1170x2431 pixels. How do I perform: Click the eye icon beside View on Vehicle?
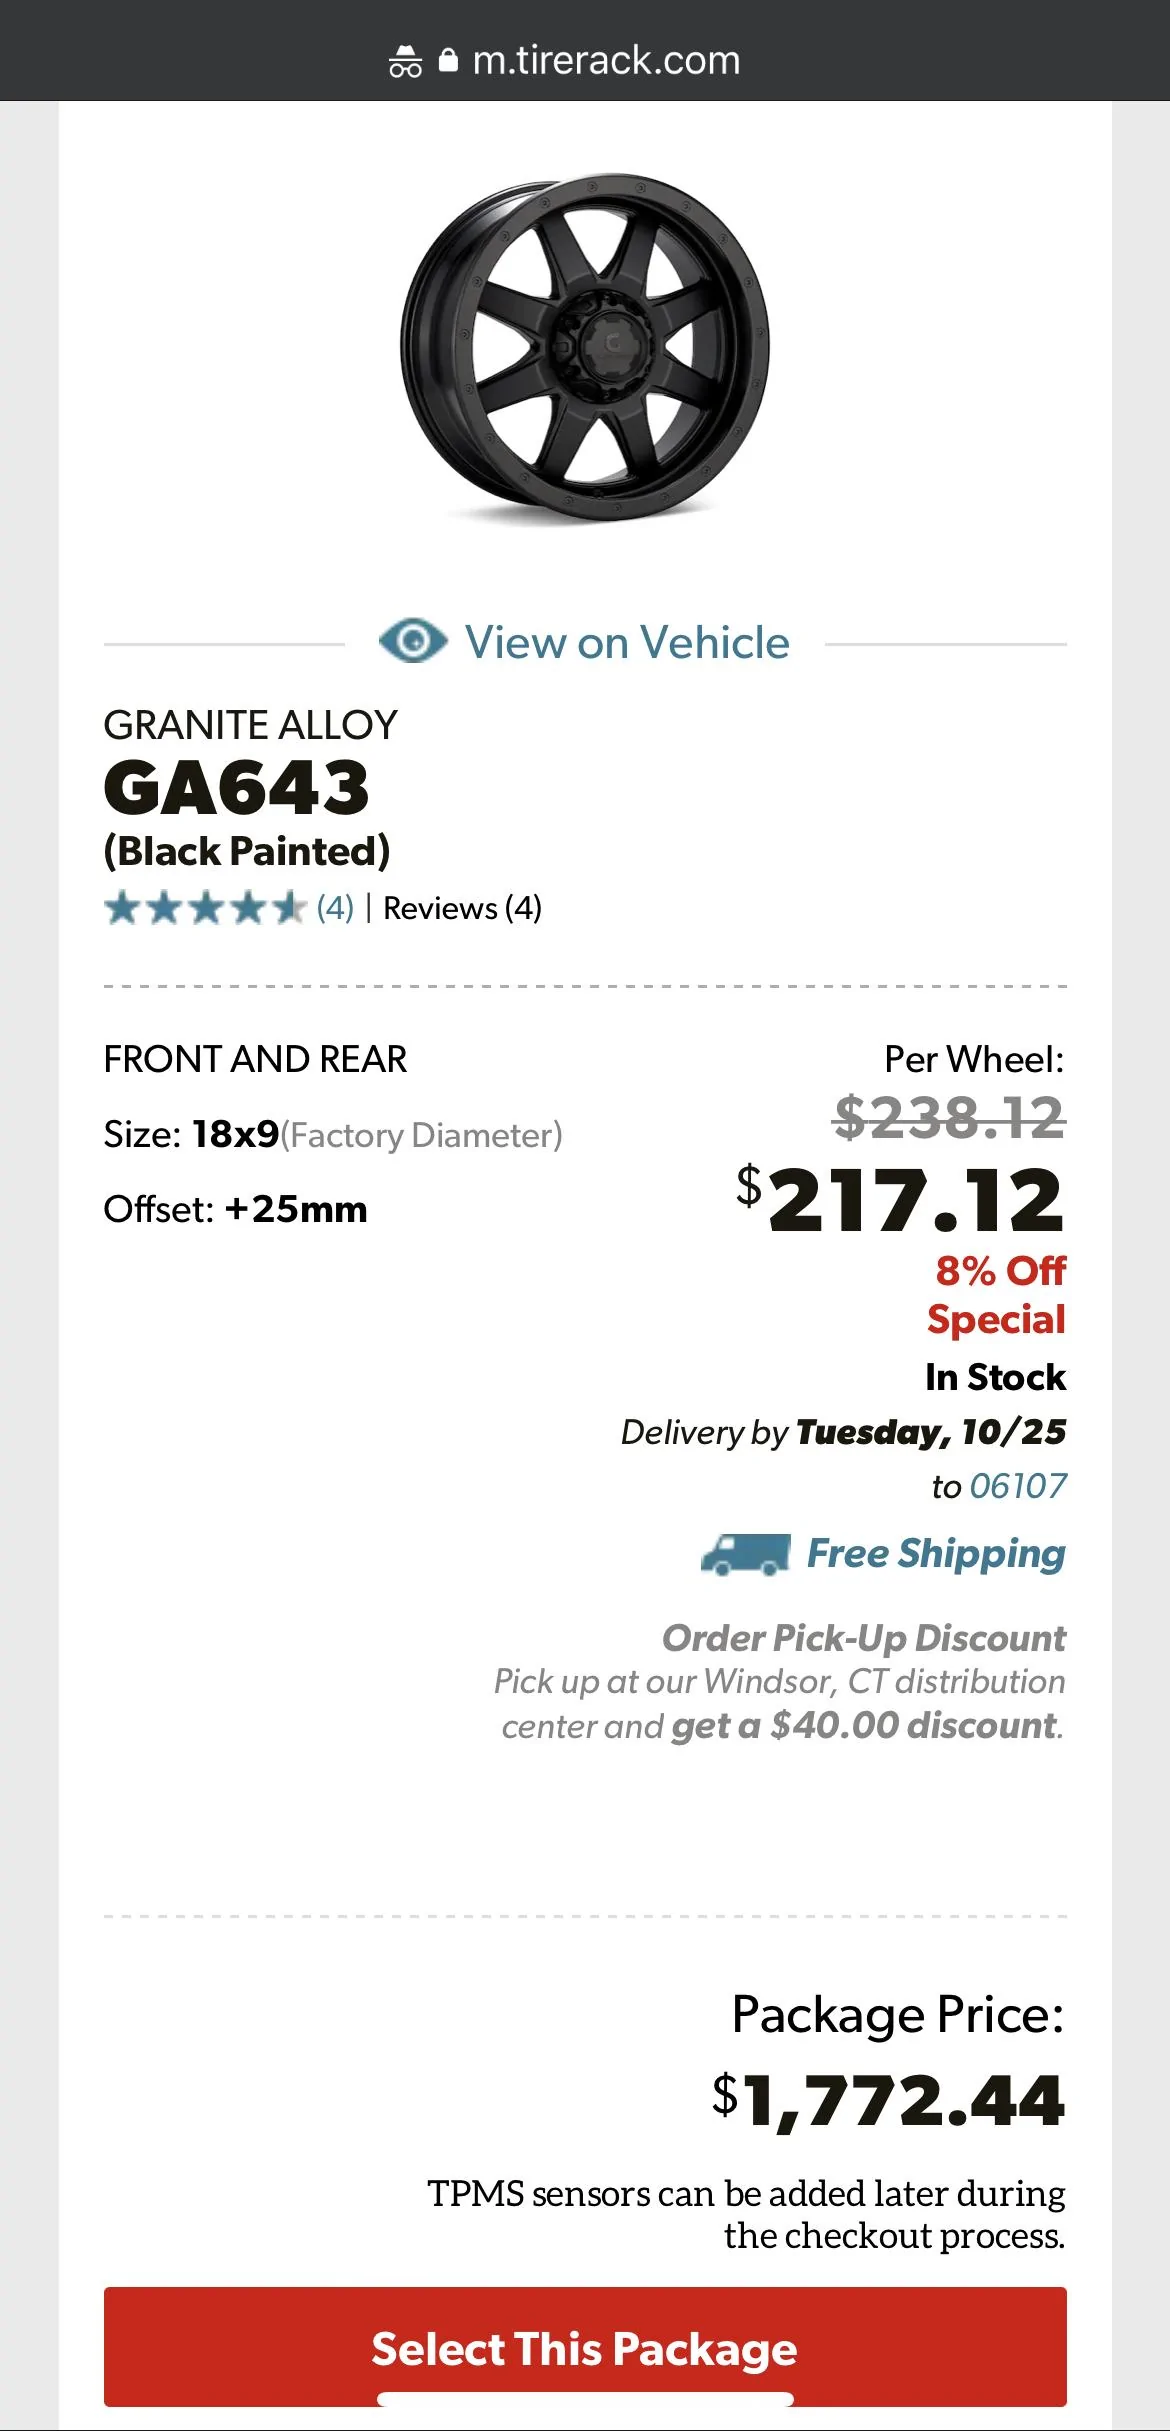pyautogui.click(x=413, y=641)
